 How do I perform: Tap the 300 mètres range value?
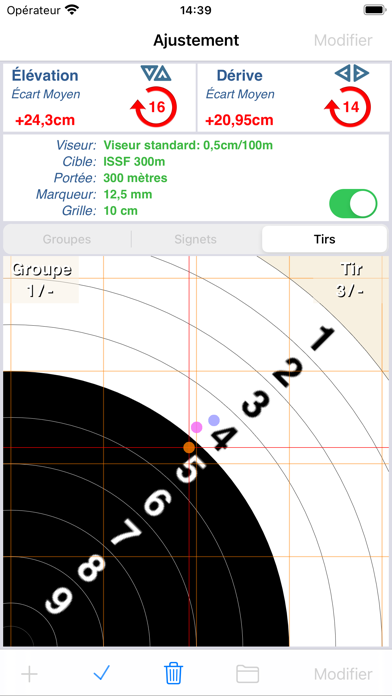(x=135, y=178)
